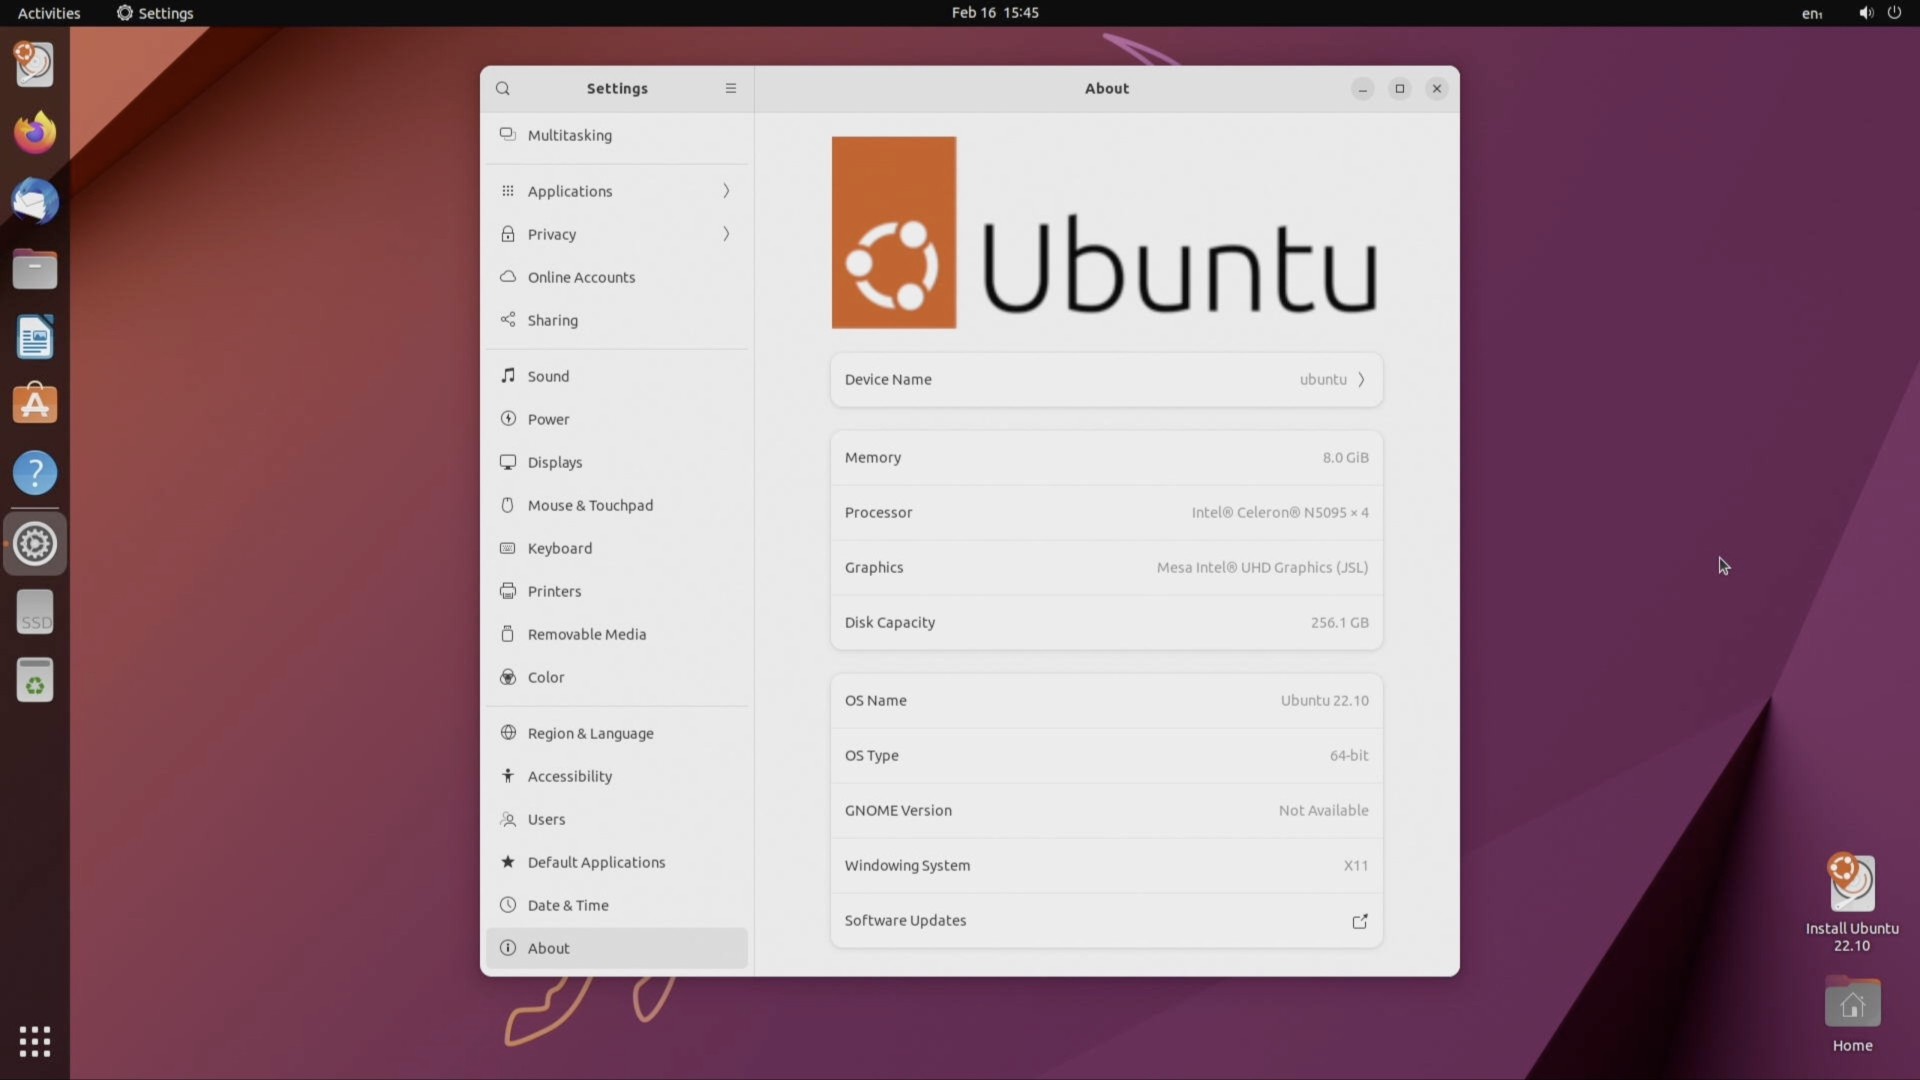1920x1080 pixels.
Task: Open LibreOffice Writer from the dock
Action: click(35, 337)
